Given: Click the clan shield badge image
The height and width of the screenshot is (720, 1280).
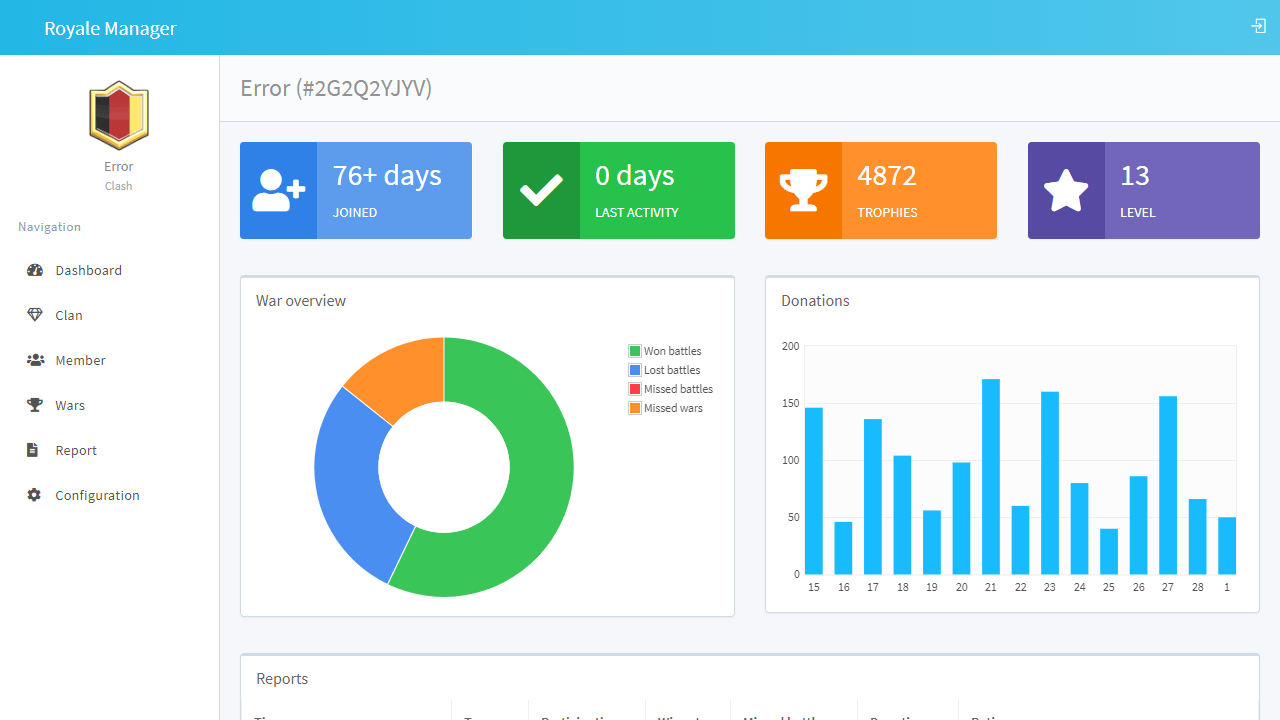Looking at the screenshot, I should 119,115.
